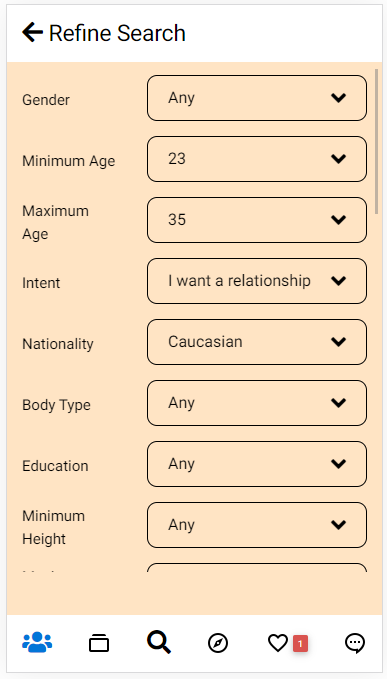Open the Body Type dropdown
Image resolution: width=387 pixels, height=679 pixels.
[x=257, y=403]
